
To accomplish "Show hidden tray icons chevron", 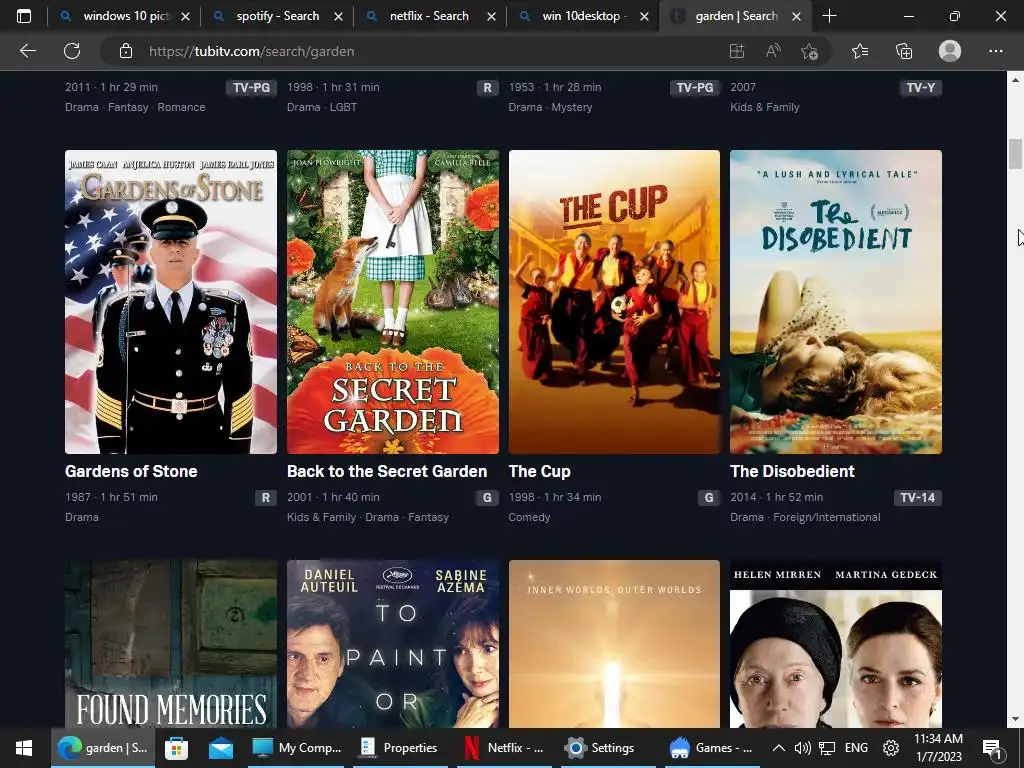I will [x=778, y=748].
